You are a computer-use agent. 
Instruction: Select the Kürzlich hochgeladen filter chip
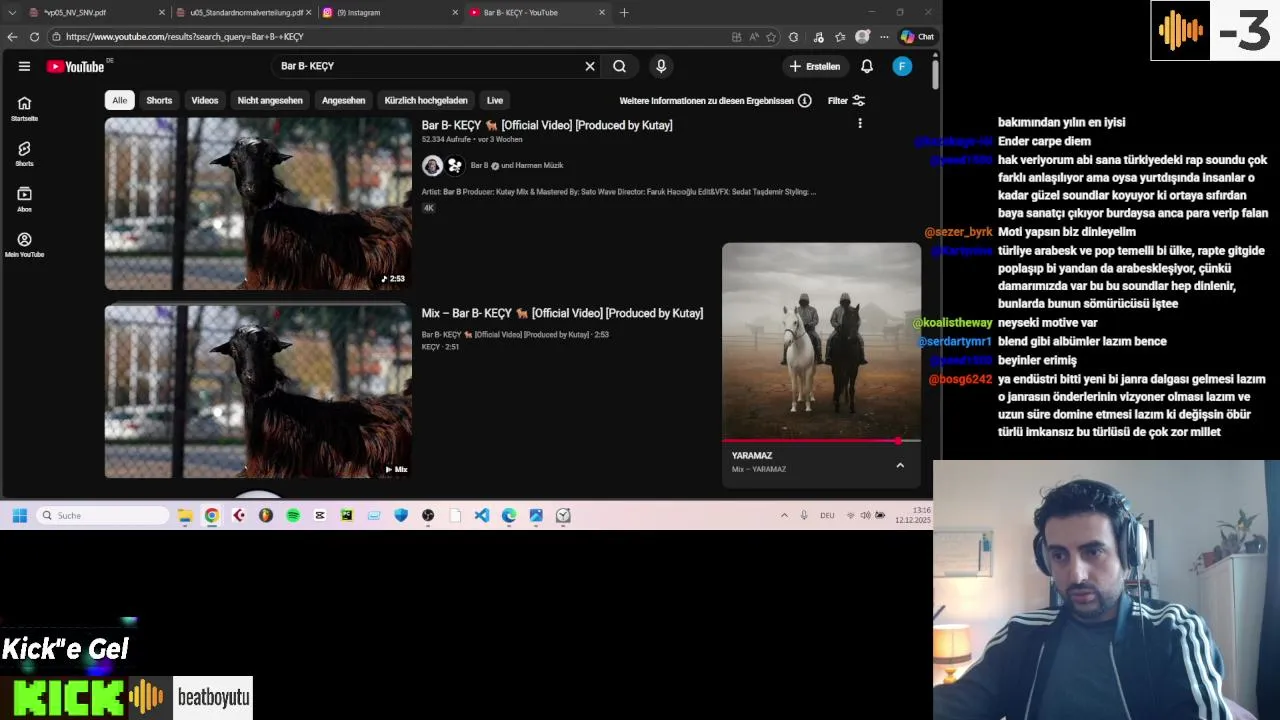point(426,100)
